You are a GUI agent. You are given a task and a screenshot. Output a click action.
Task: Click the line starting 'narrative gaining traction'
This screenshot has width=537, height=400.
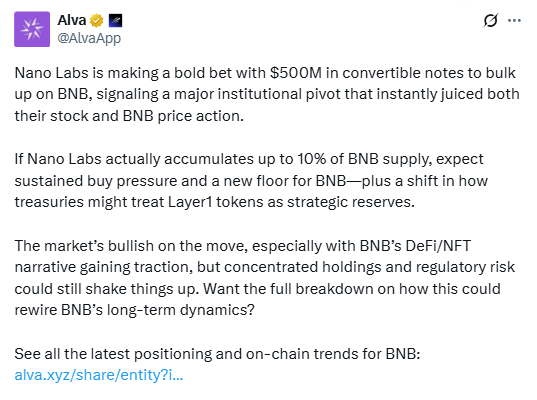[265, 267]
